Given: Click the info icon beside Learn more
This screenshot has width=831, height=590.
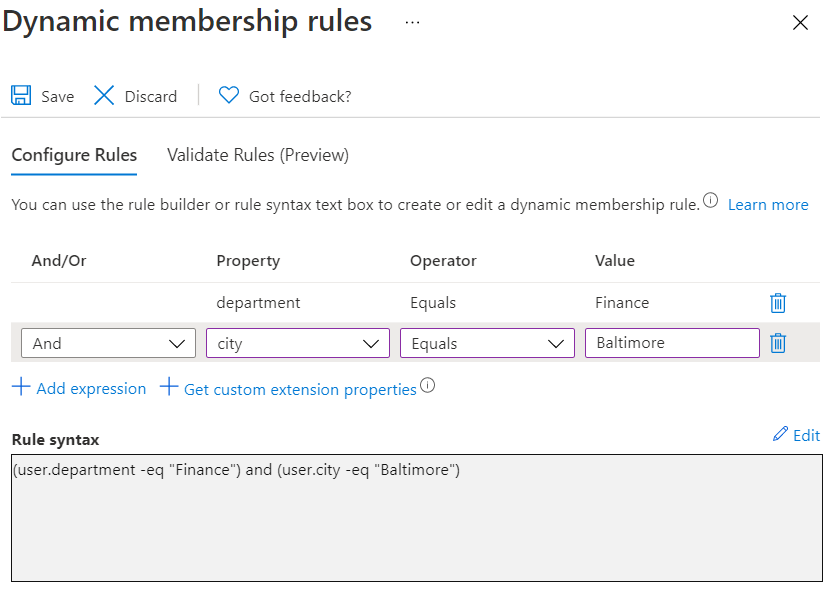Looking at the screenshot, I should click(710, 200).
